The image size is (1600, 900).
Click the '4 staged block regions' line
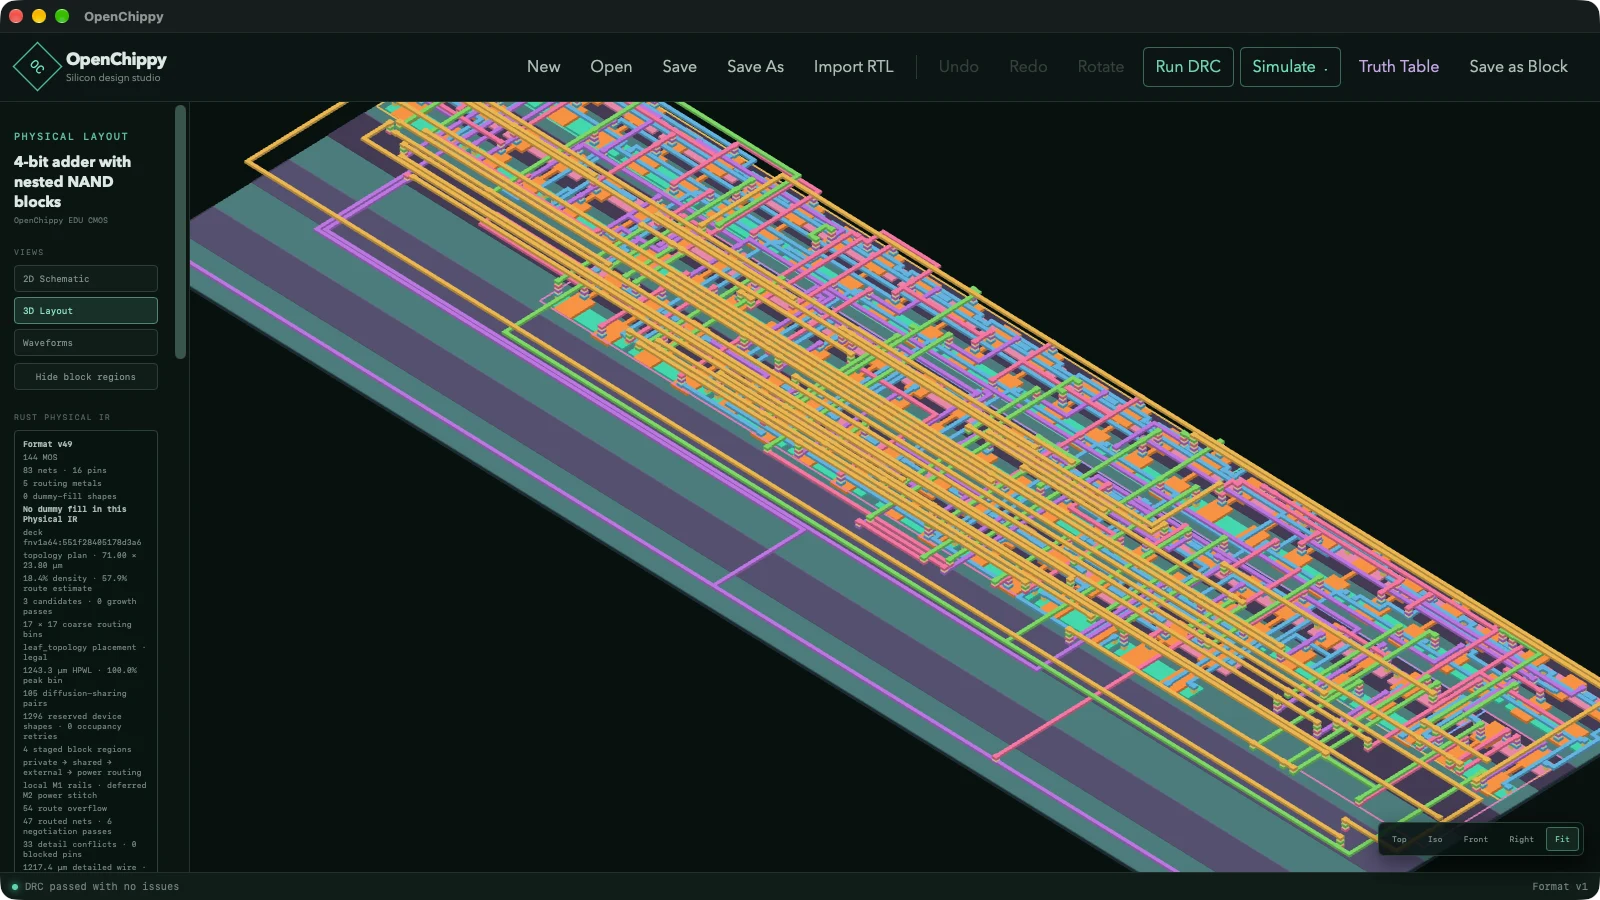coord(77,749)
